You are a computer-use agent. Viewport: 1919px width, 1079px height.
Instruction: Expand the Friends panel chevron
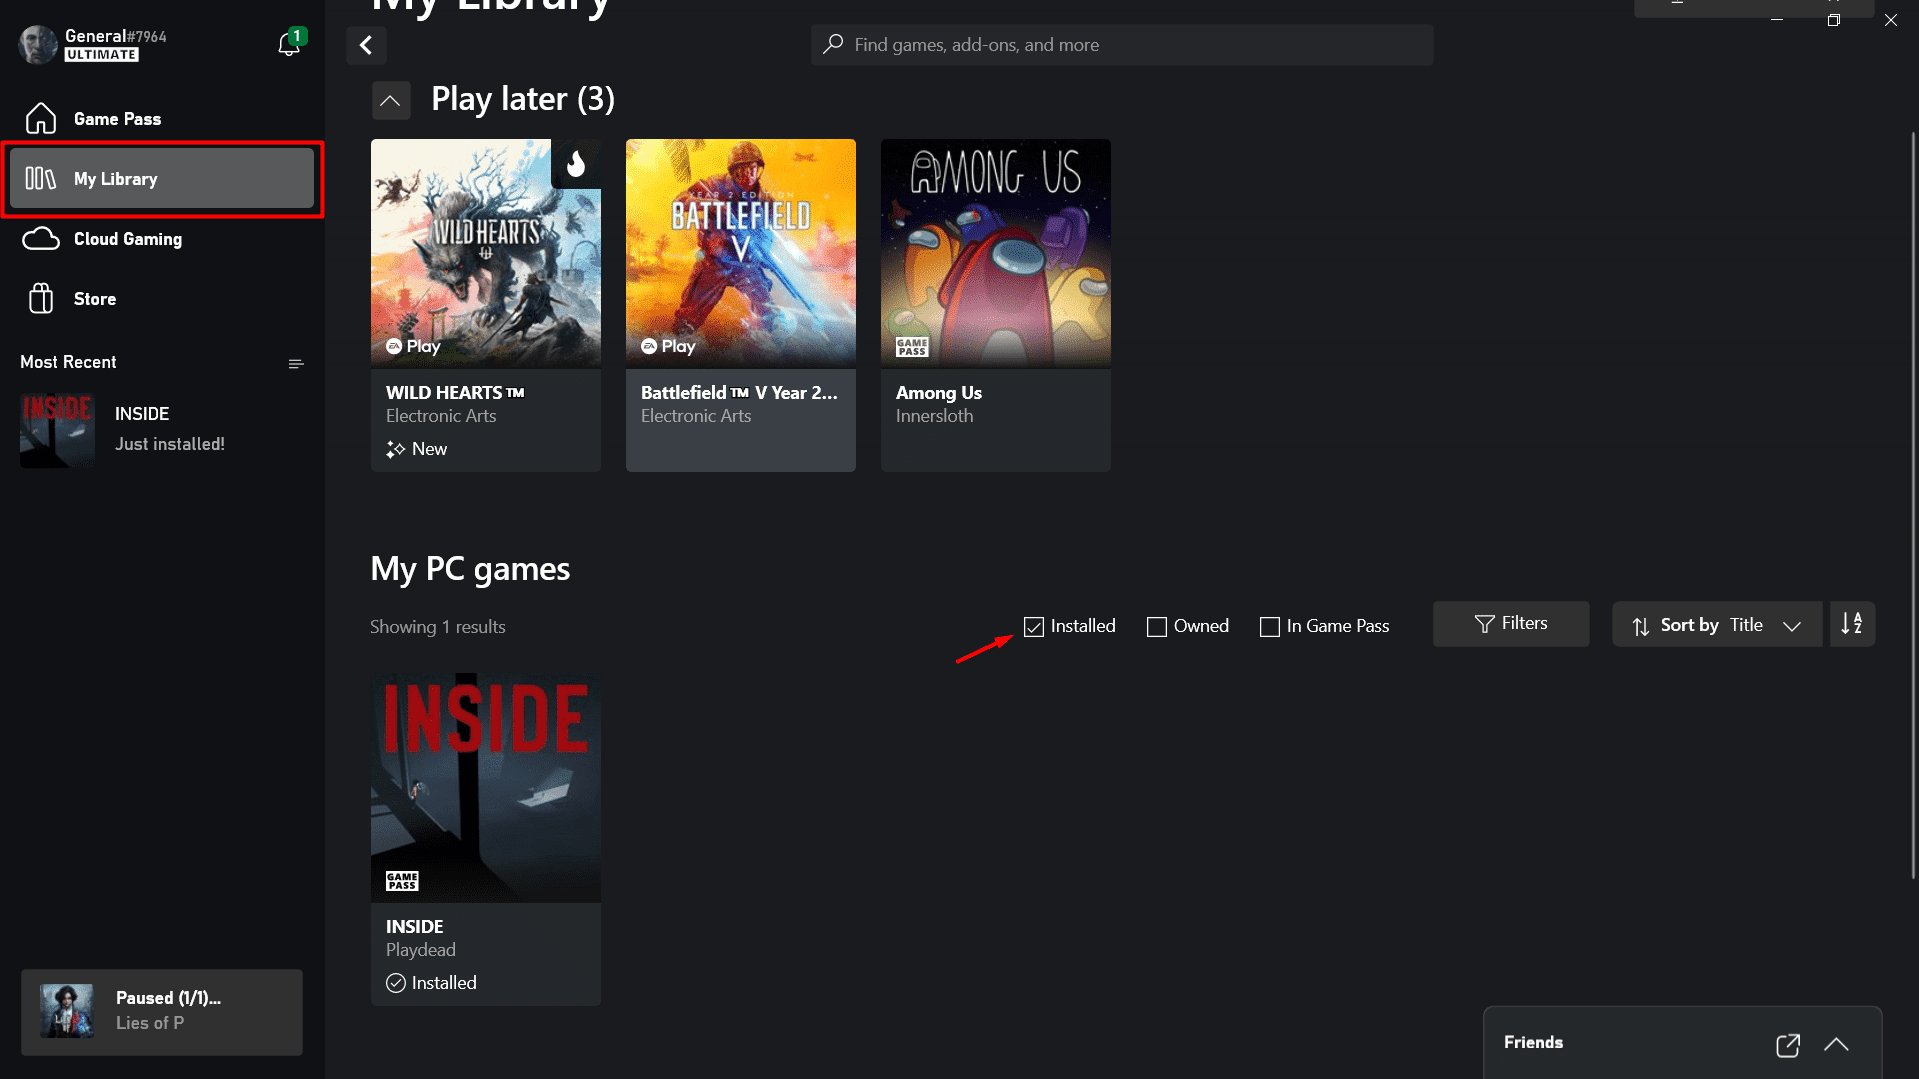coord(1836,1044)
